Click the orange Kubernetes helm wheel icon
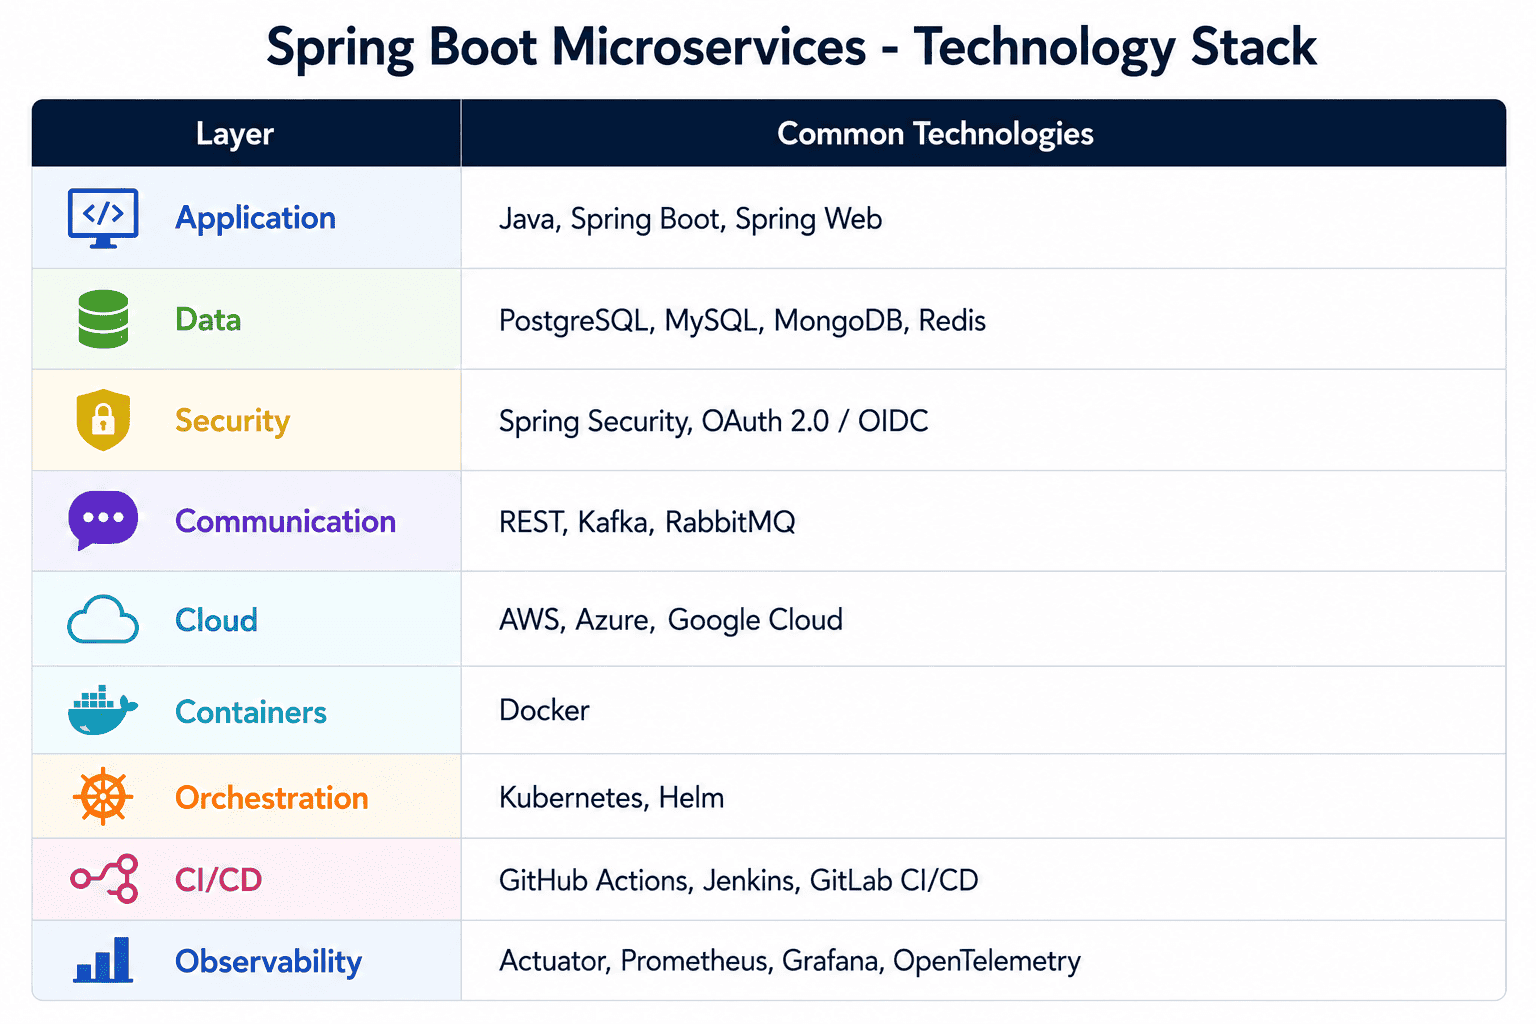The height and width of the screenshot is (1024, 1536). tap(103, 797)
